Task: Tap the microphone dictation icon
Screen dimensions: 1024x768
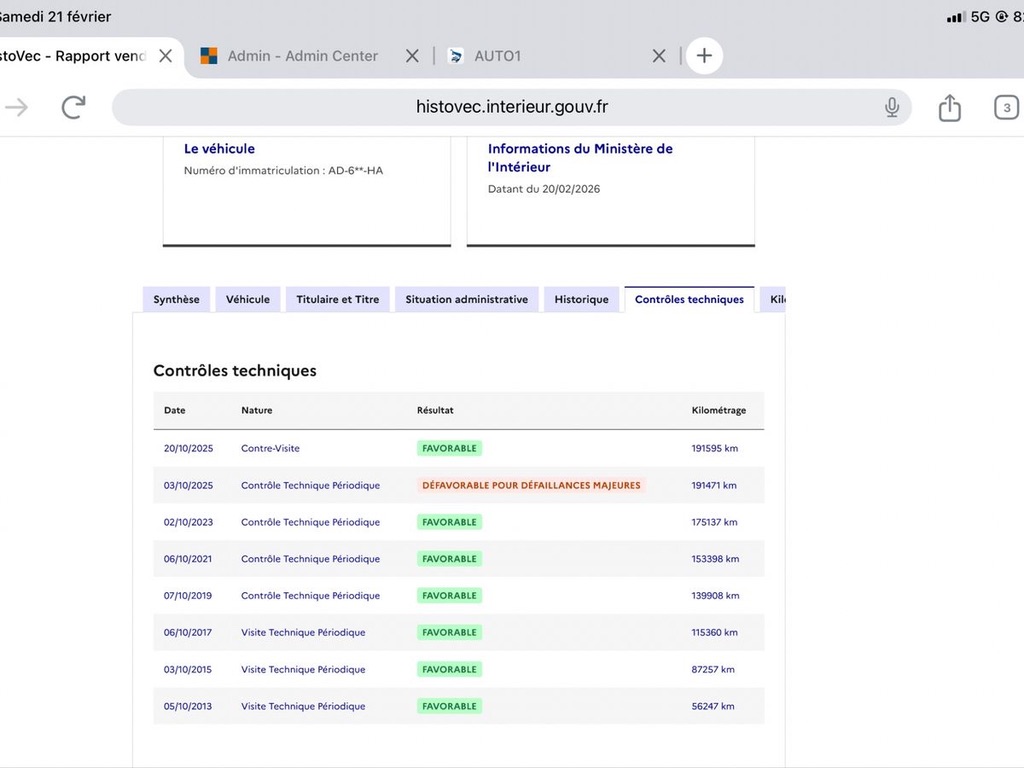Action: (892, 108)
